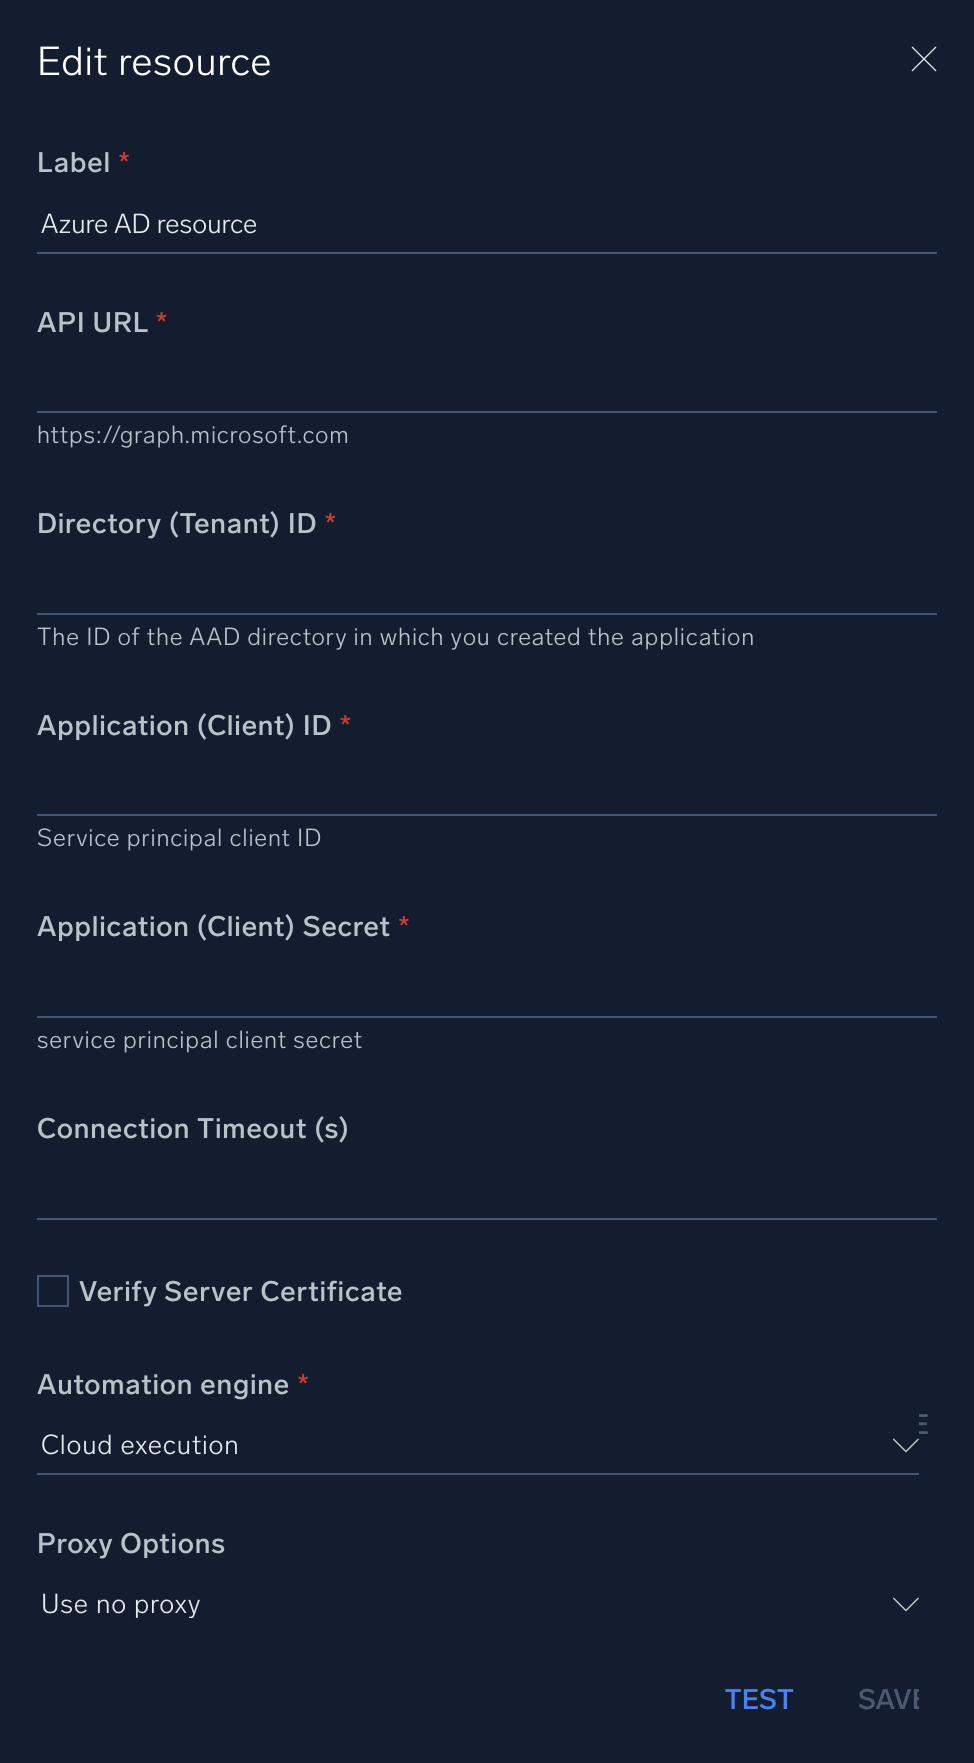Click the https://graph.microsoft.com helper text
Screen dimensions: 974x1763
(193, 435)
